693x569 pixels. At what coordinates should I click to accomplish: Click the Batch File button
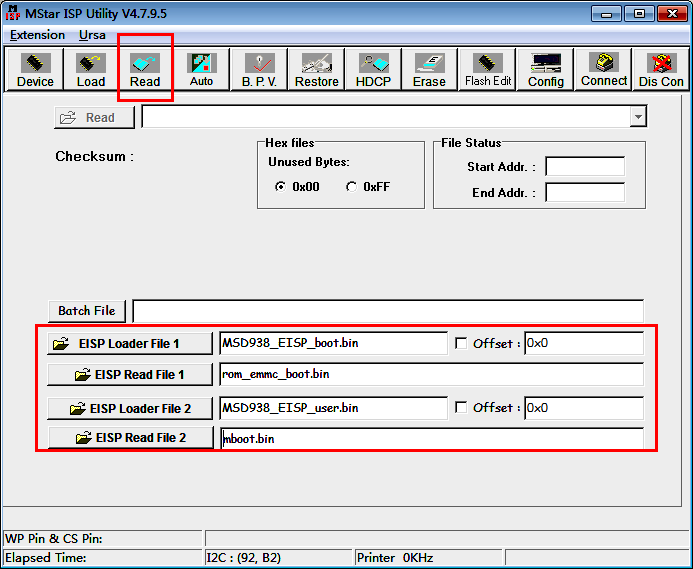click(87, 311)
